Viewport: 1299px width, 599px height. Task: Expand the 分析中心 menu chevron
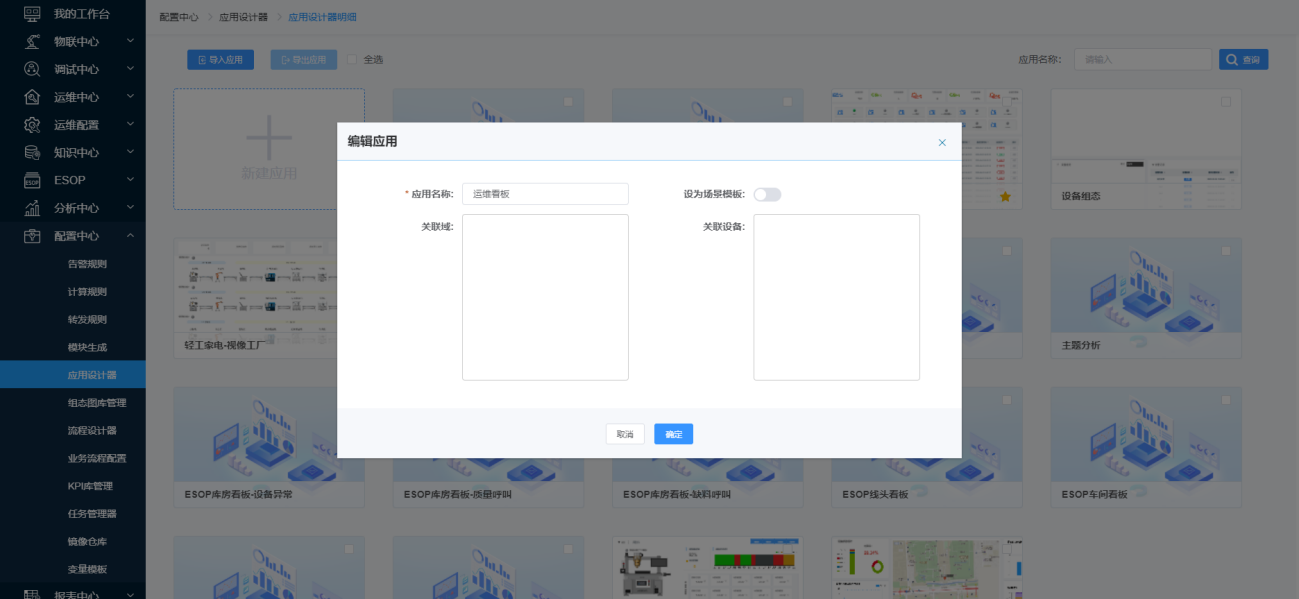pyautogui.click(x=130, y=208)
